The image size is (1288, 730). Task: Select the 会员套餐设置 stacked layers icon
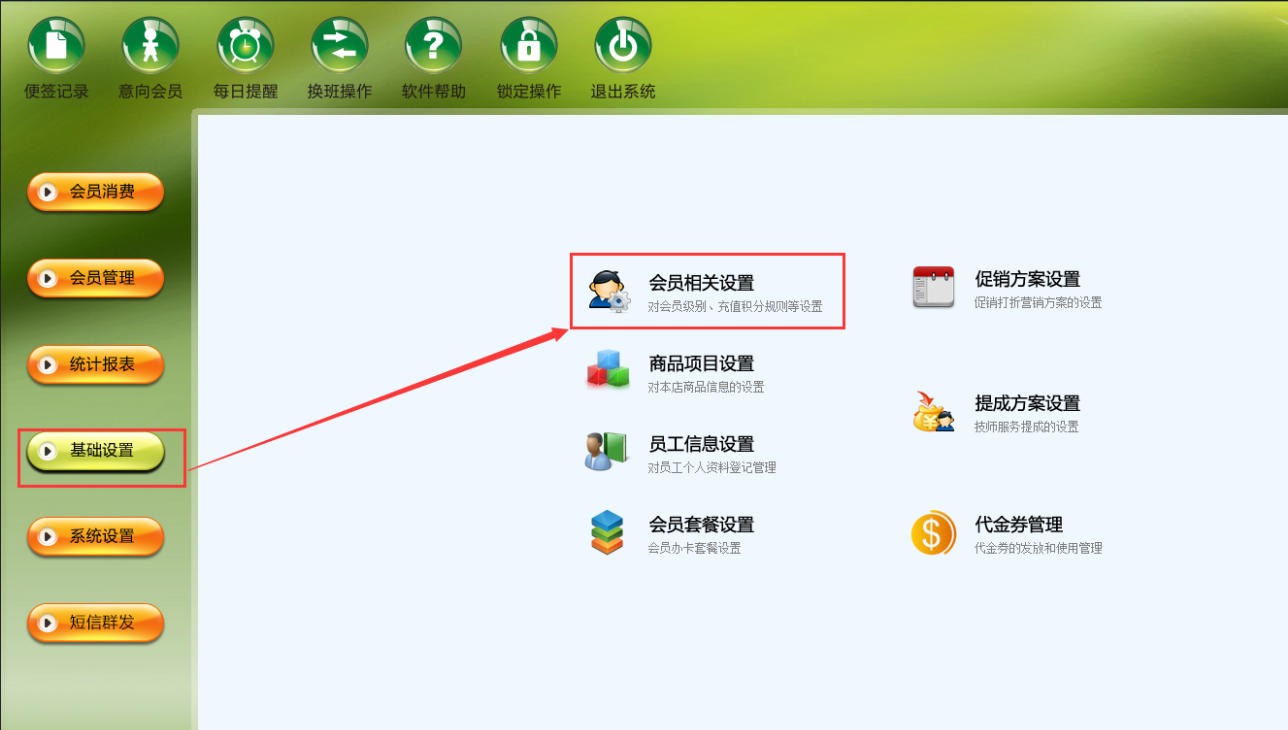click(x=607, y=532)
